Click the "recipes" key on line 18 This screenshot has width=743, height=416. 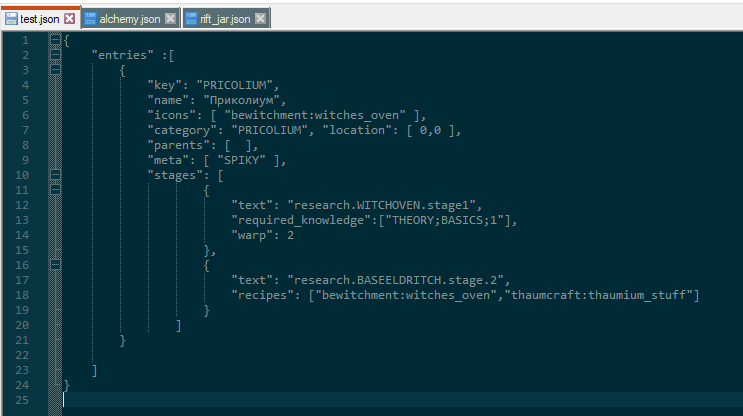263,295
